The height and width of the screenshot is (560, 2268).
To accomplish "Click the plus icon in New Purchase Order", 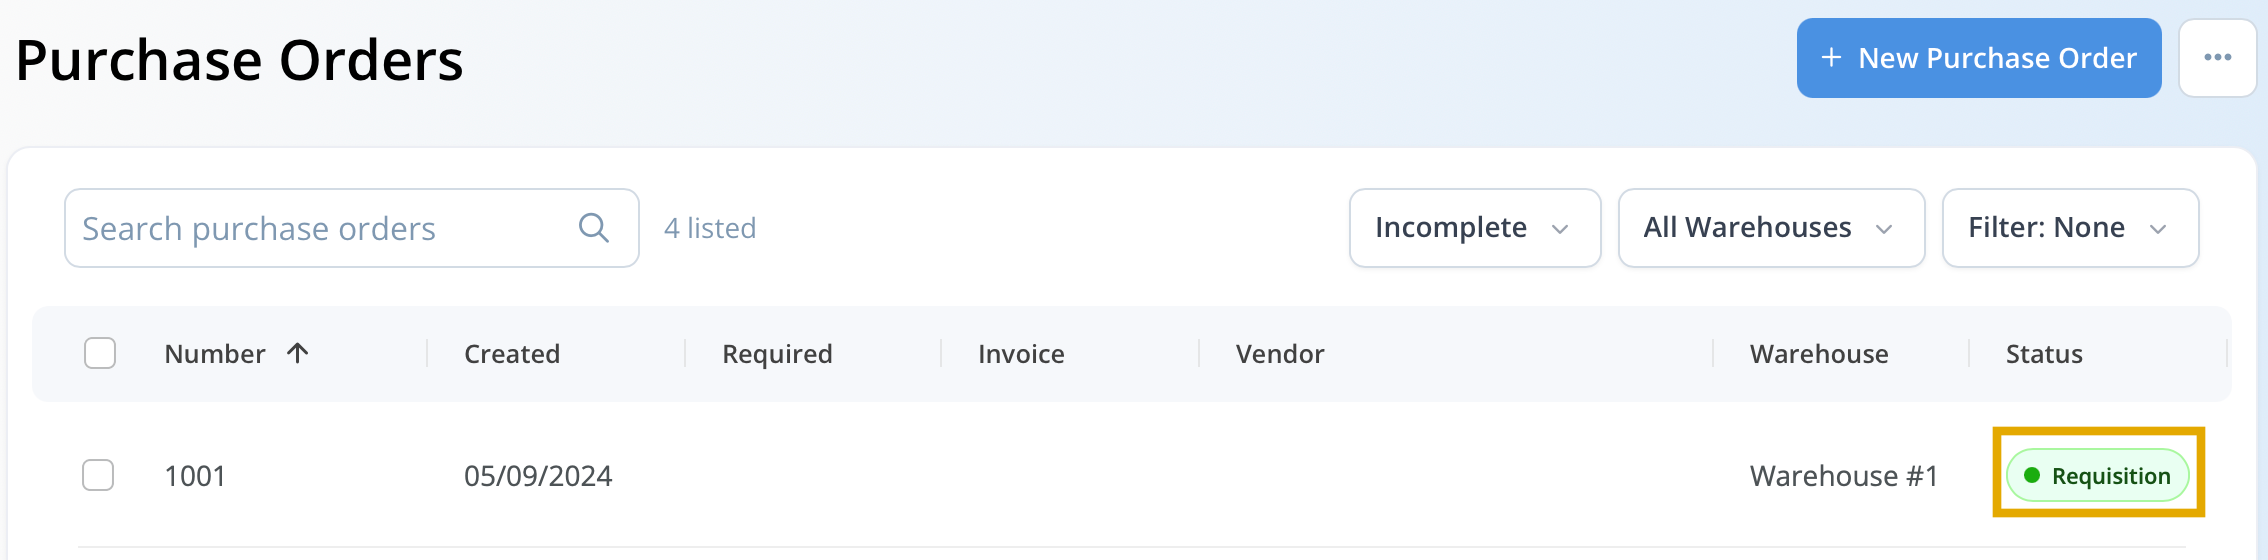I will pyautogui.click(x=1831, y=58).
